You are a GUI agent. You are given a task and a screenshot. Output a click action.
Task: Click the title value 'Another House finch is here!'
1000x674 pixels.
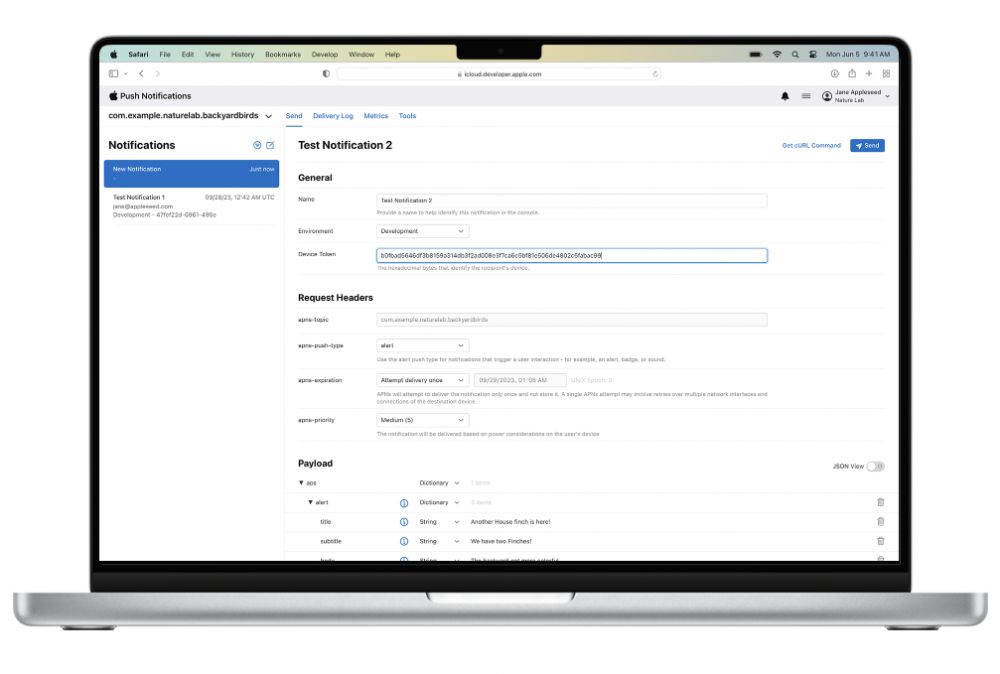click(510, 522)
